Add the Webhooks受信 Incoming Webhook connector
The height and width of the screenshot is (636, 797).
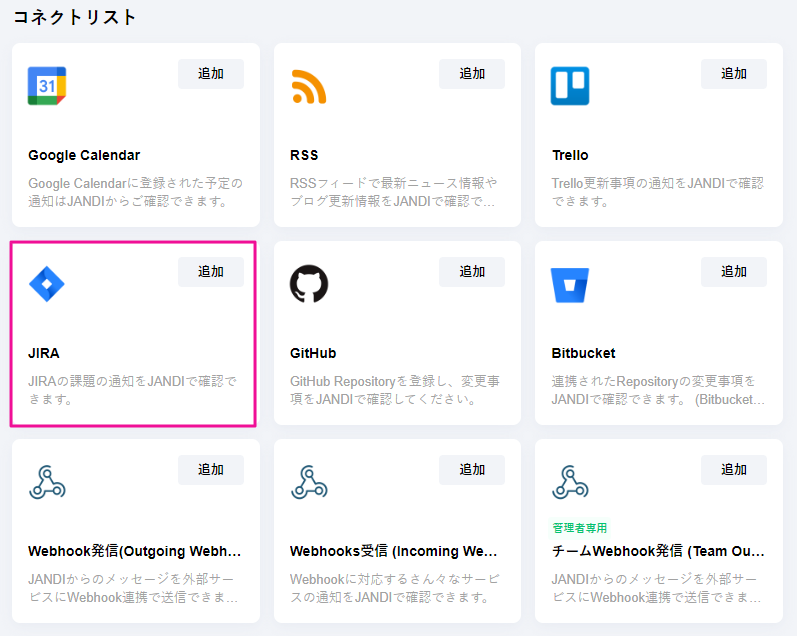[472, 470]
